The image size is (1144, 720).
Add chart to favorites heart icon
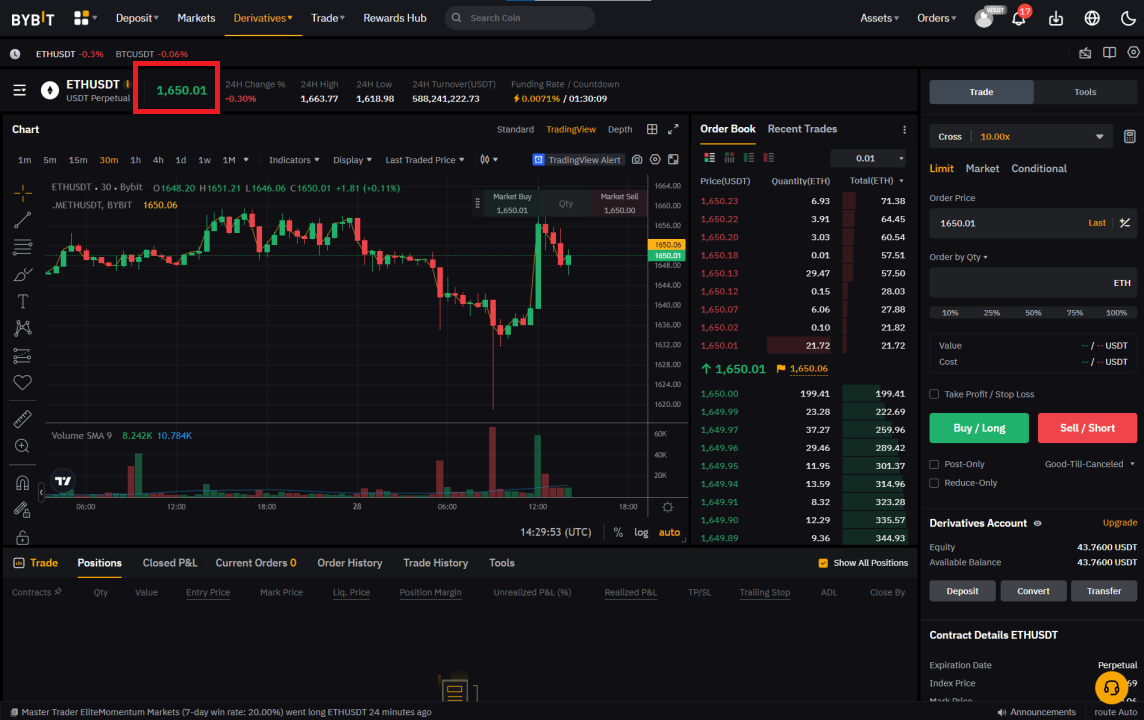23,382
